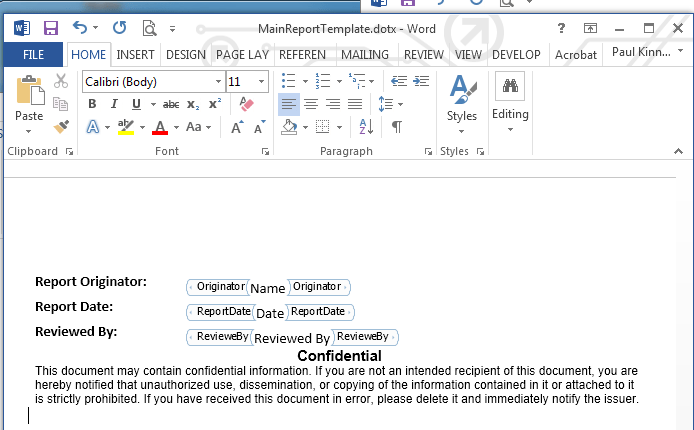The height and width of the screenshot is (430, 694).
Task: Decrease font size with Shrink Font
Action: click(x=259, y=127)
